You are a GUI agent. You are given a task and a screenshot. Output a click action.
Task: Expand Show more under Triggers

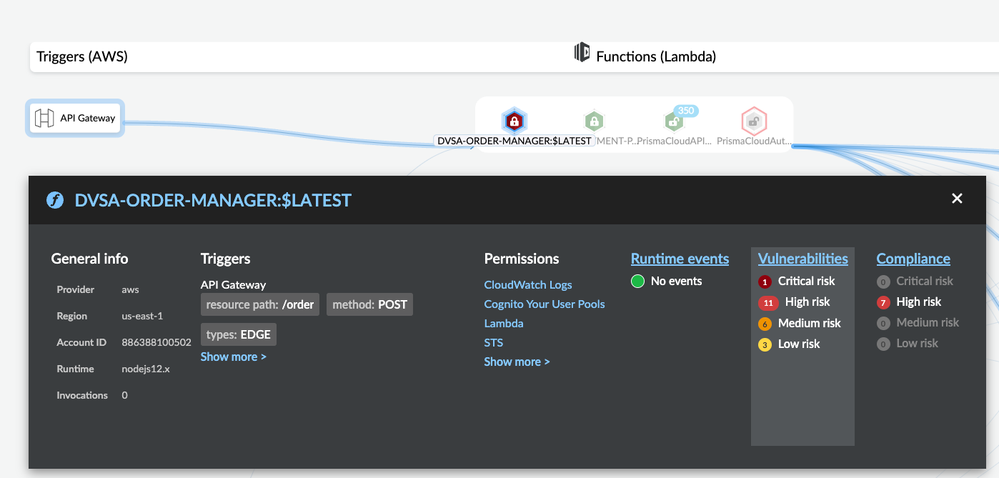(233, 357)
